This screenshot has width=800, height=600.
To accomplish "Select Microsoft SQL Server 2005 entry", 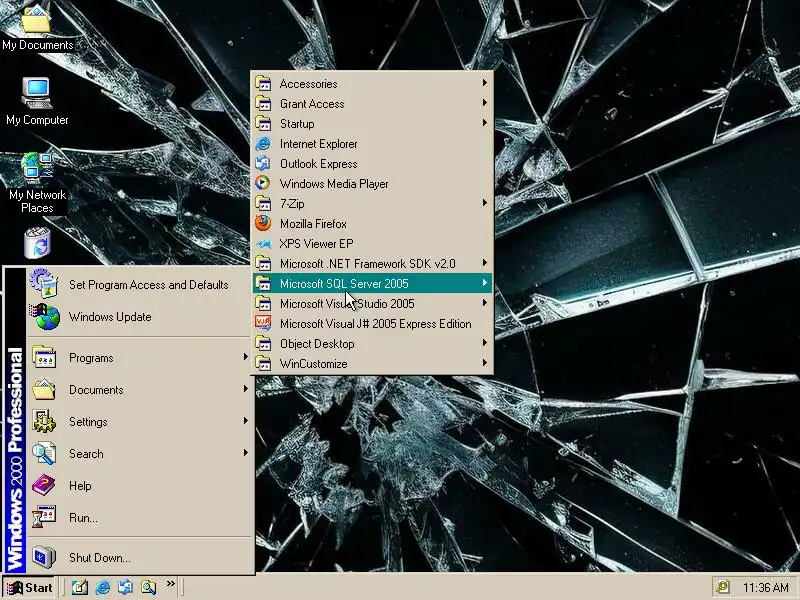I will [x=372, y=284].
